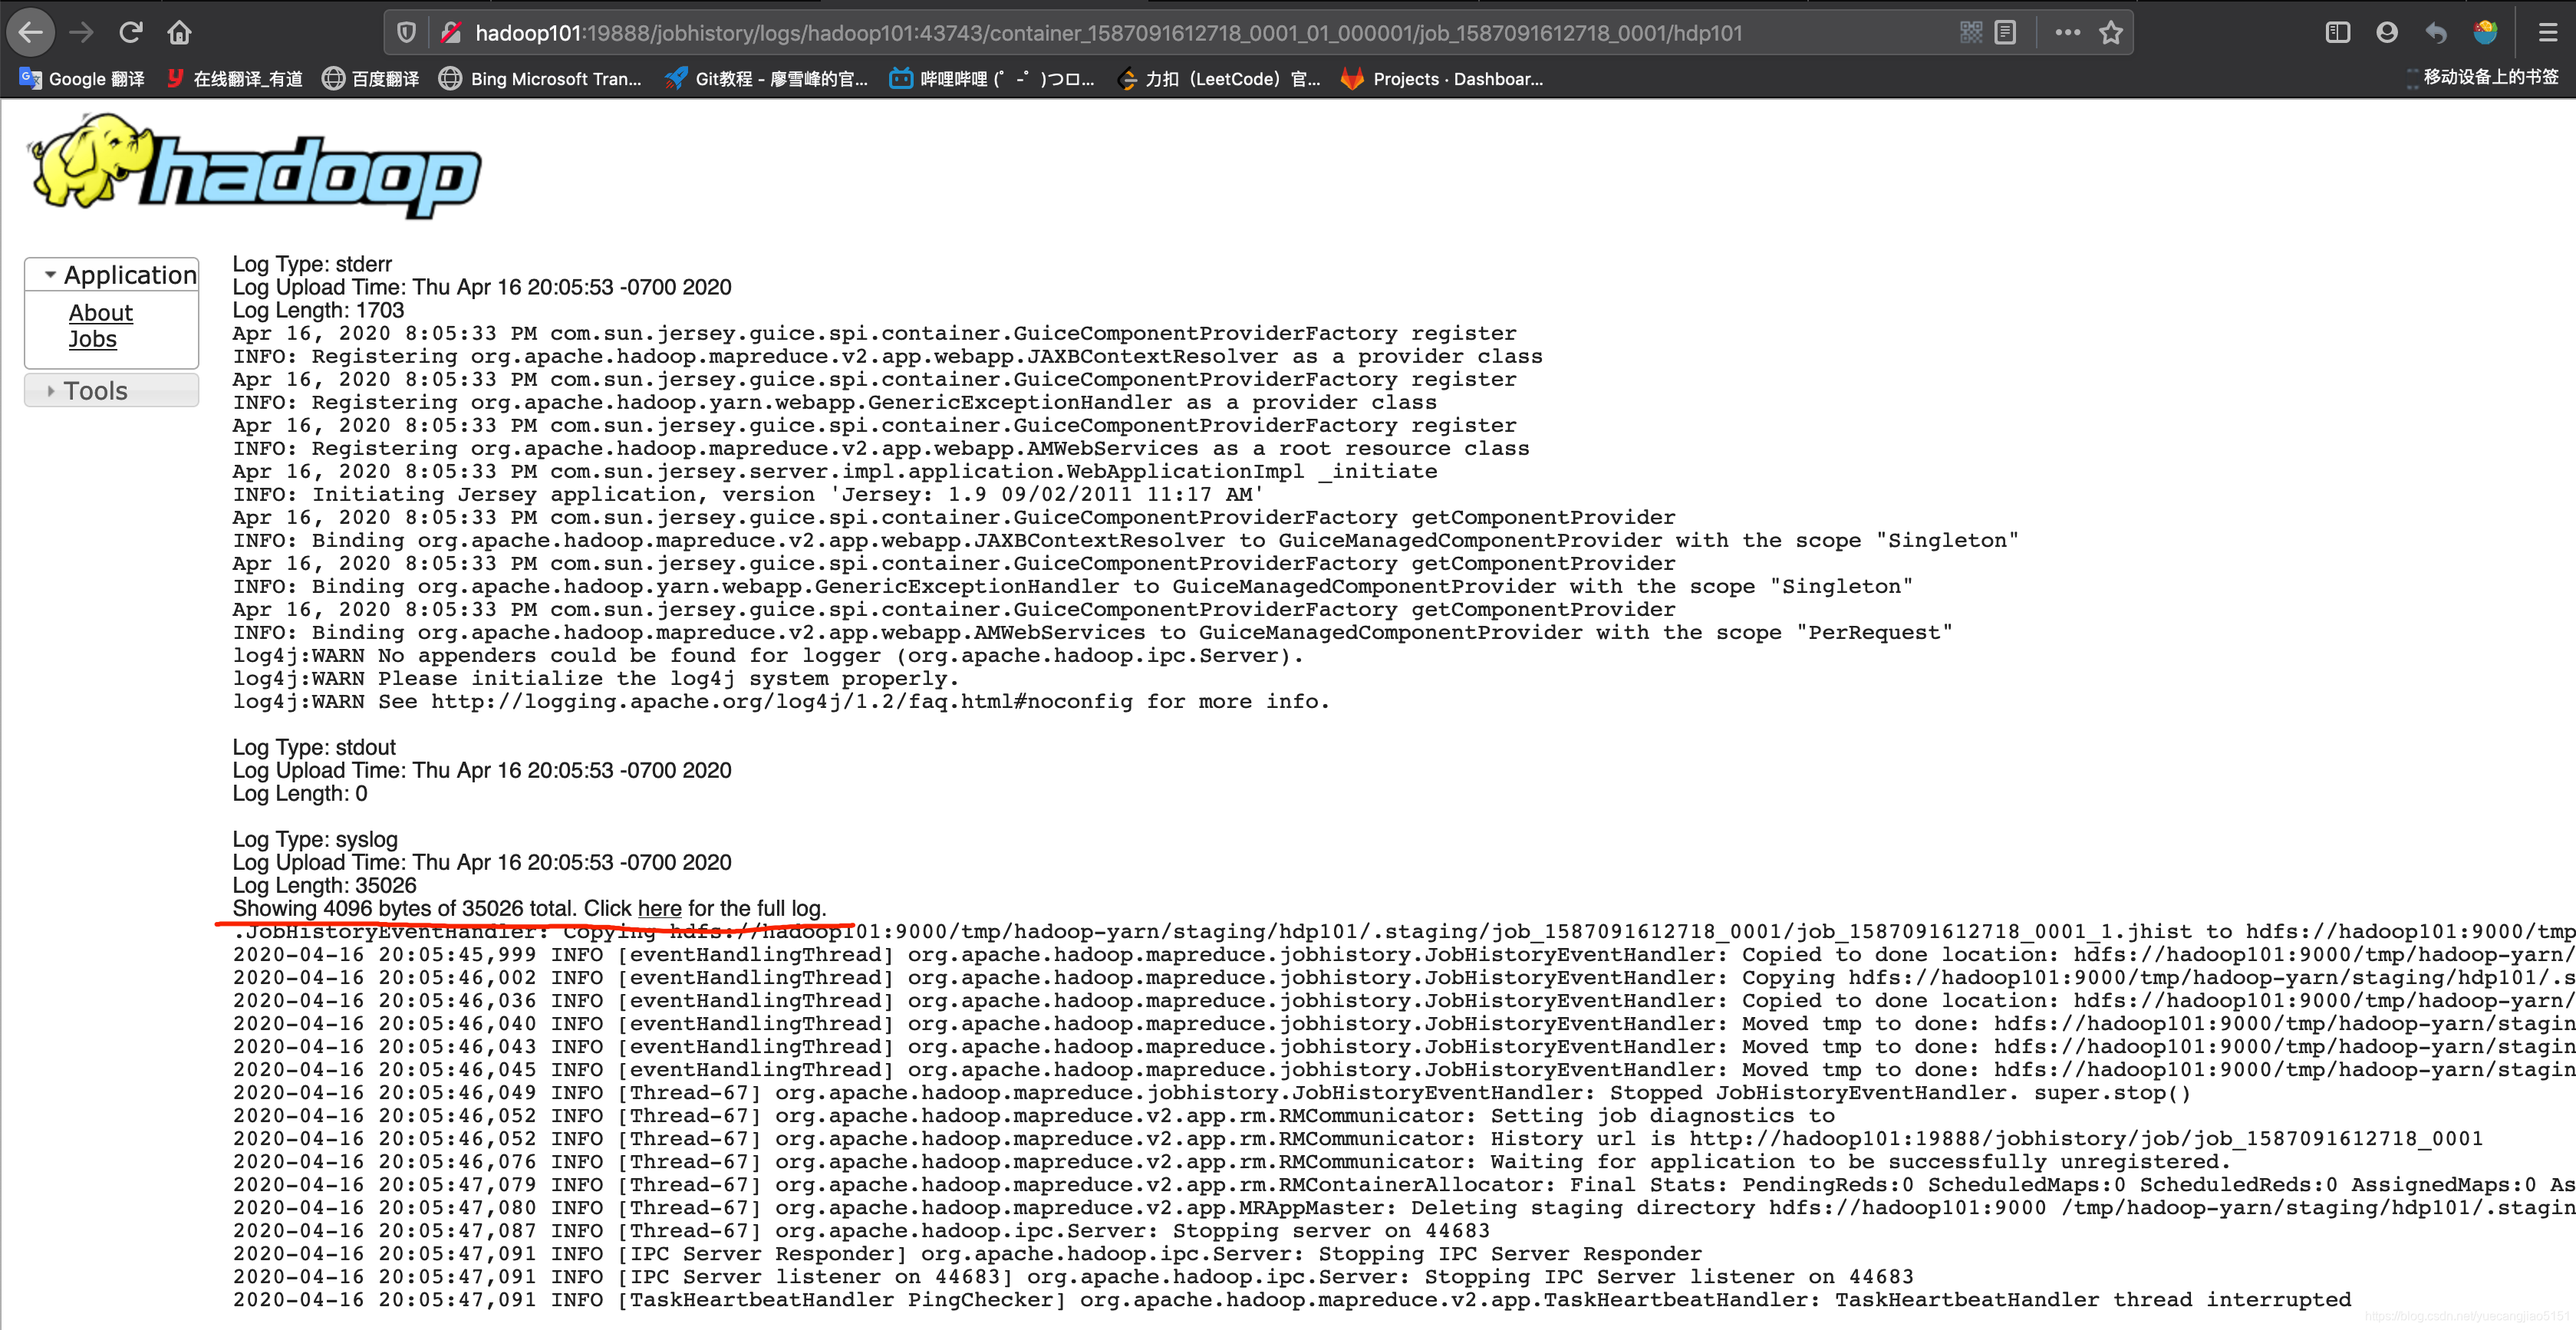Viewport: 2576px width, 1330px height.
Task: Click the browser forward arrow
Action: click(x=82, y=33)
